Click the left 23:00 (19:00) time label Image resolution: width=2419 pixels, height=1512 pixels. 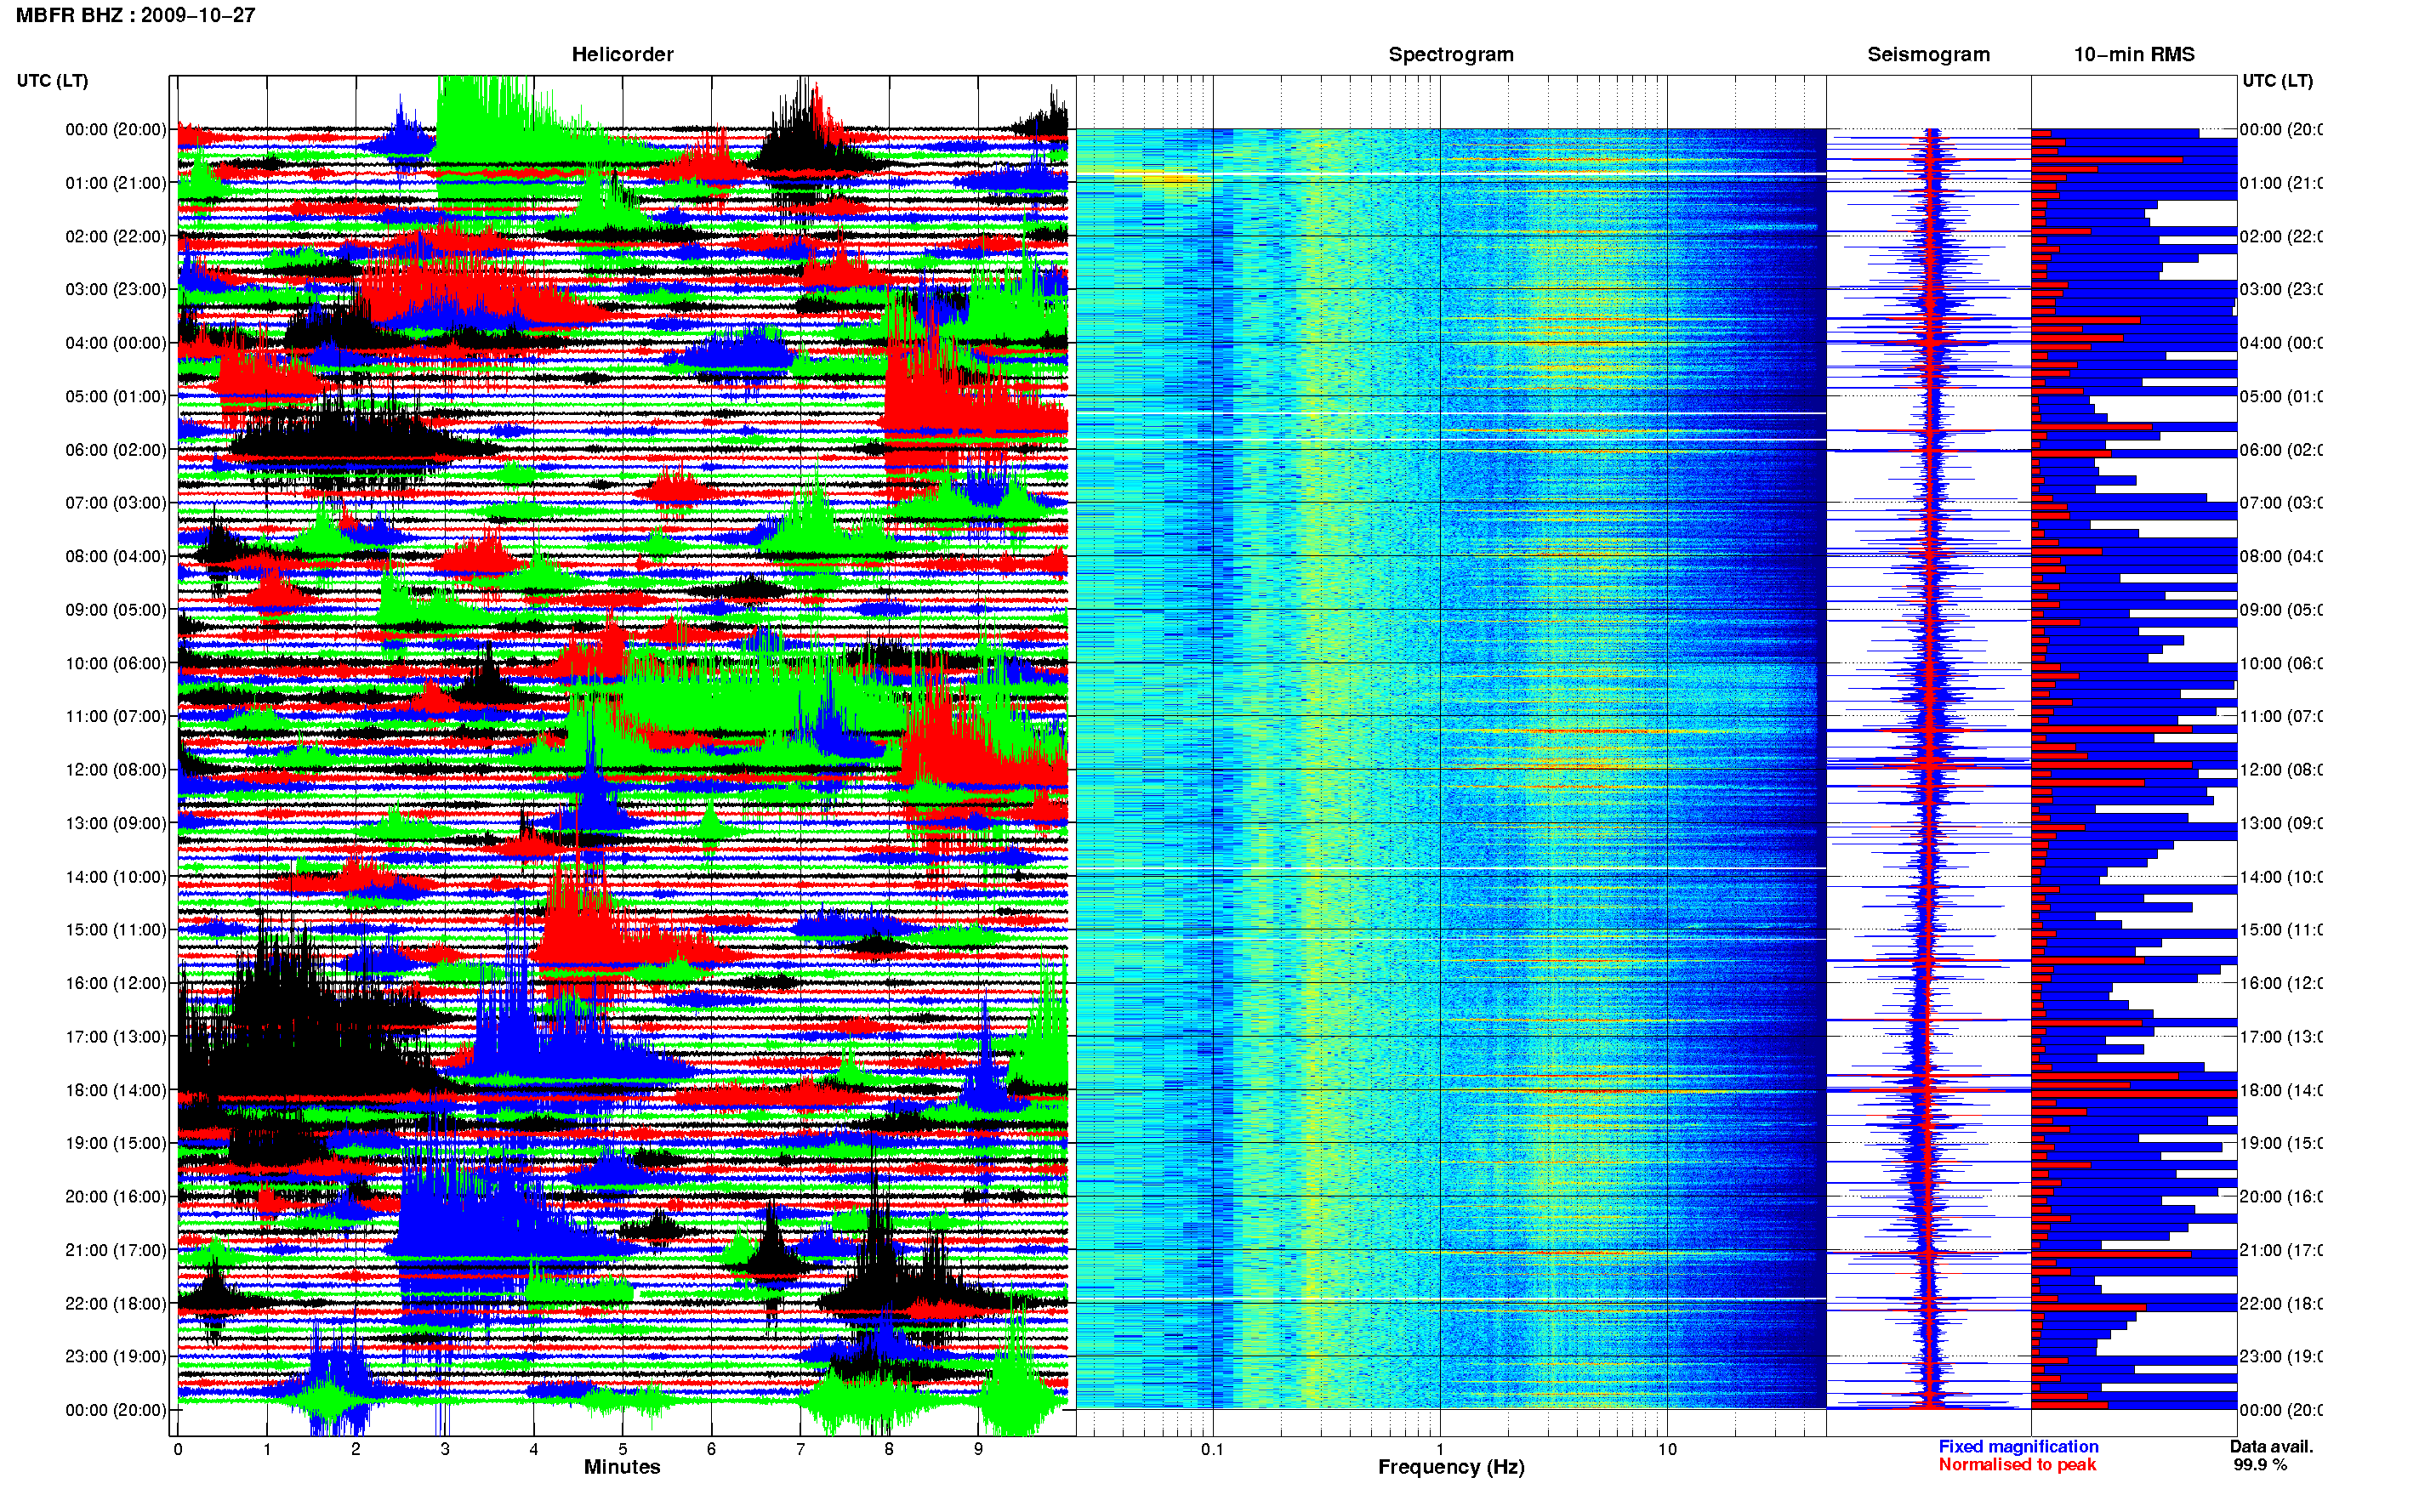[116, 1356]
